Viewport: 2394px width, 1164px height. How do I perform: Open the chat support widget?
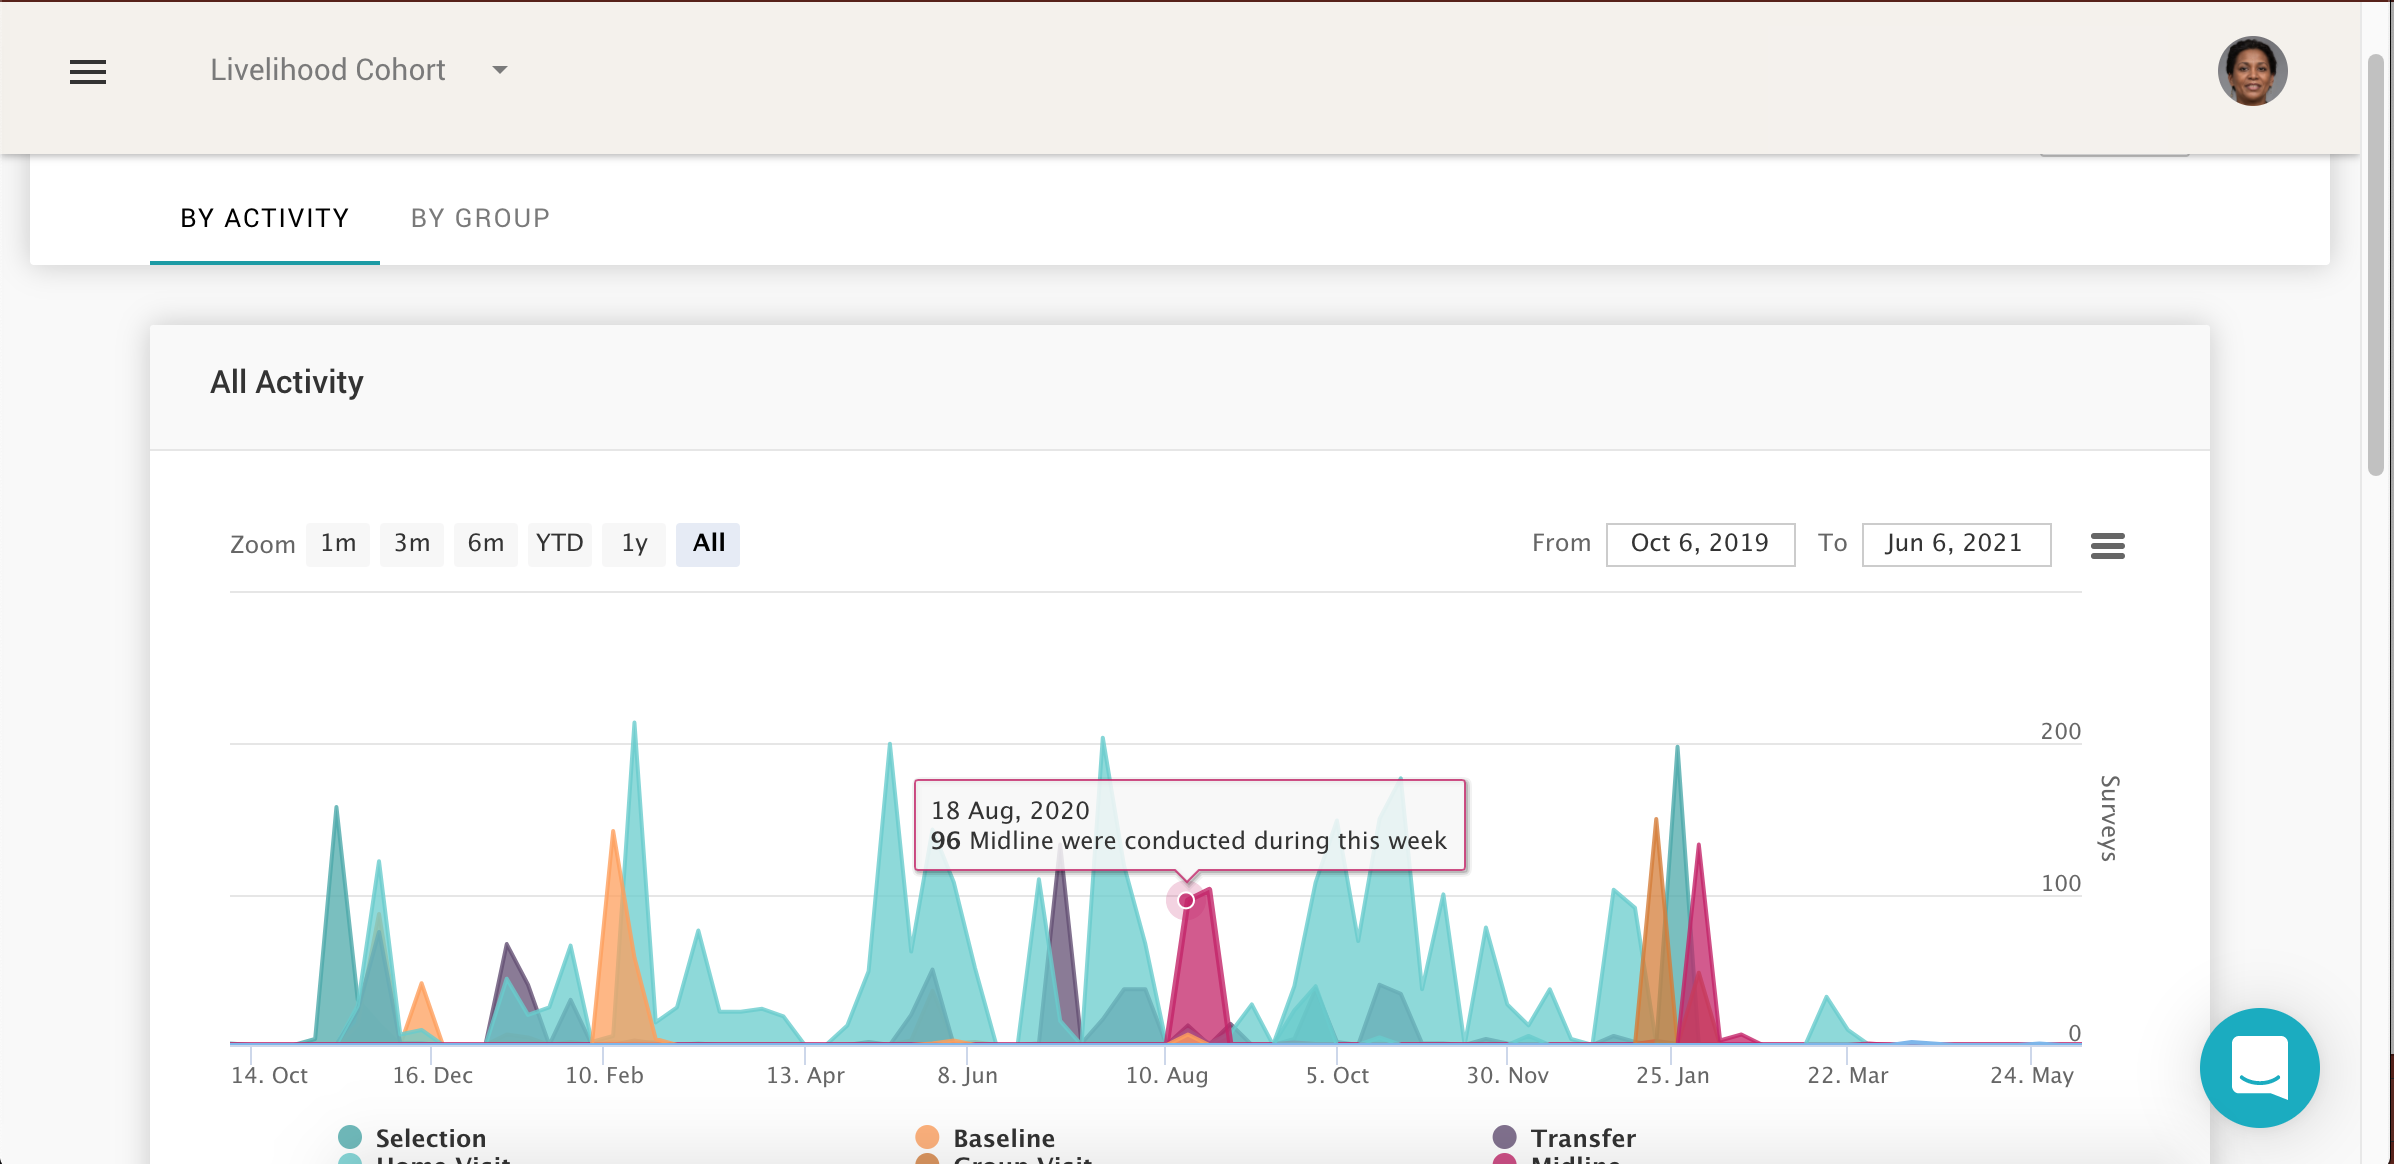2259,1067
